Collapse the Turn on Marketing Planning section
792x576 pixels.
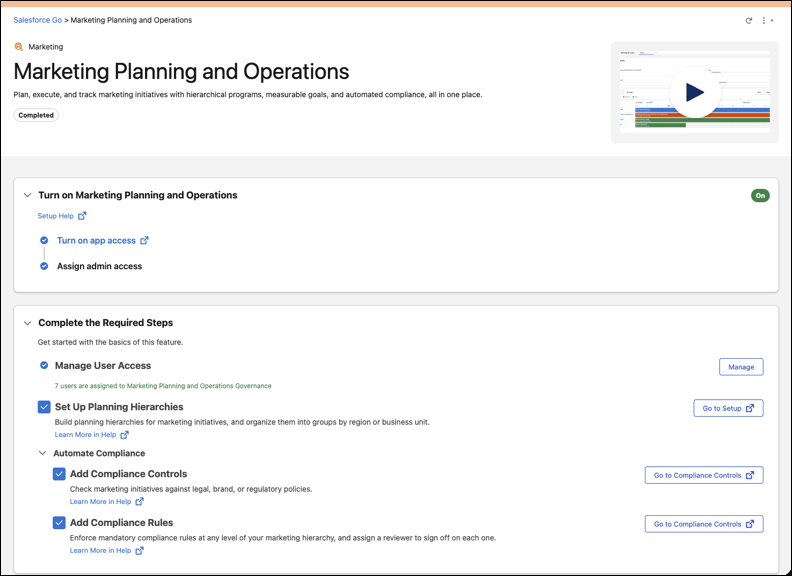point(27,195)
